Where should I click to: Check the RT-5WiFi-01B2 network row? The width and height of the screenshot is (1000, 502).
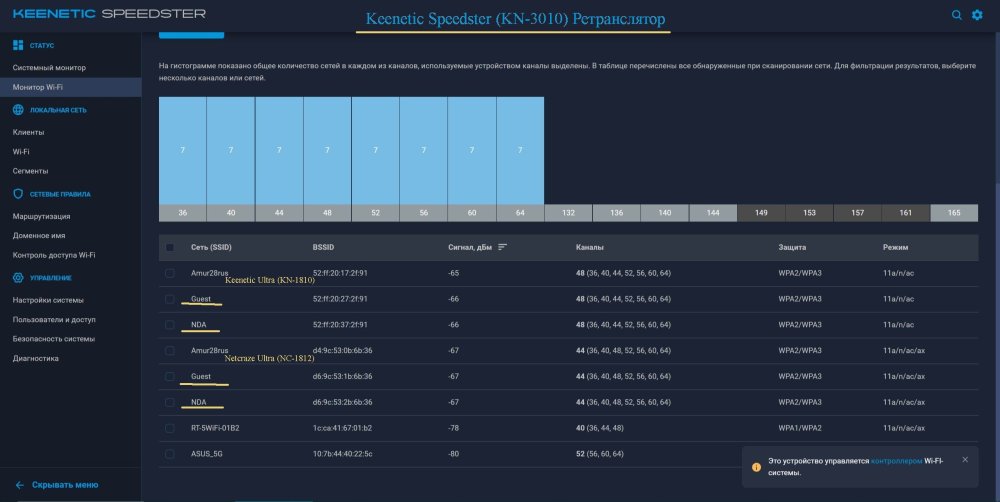pos(170,428)
